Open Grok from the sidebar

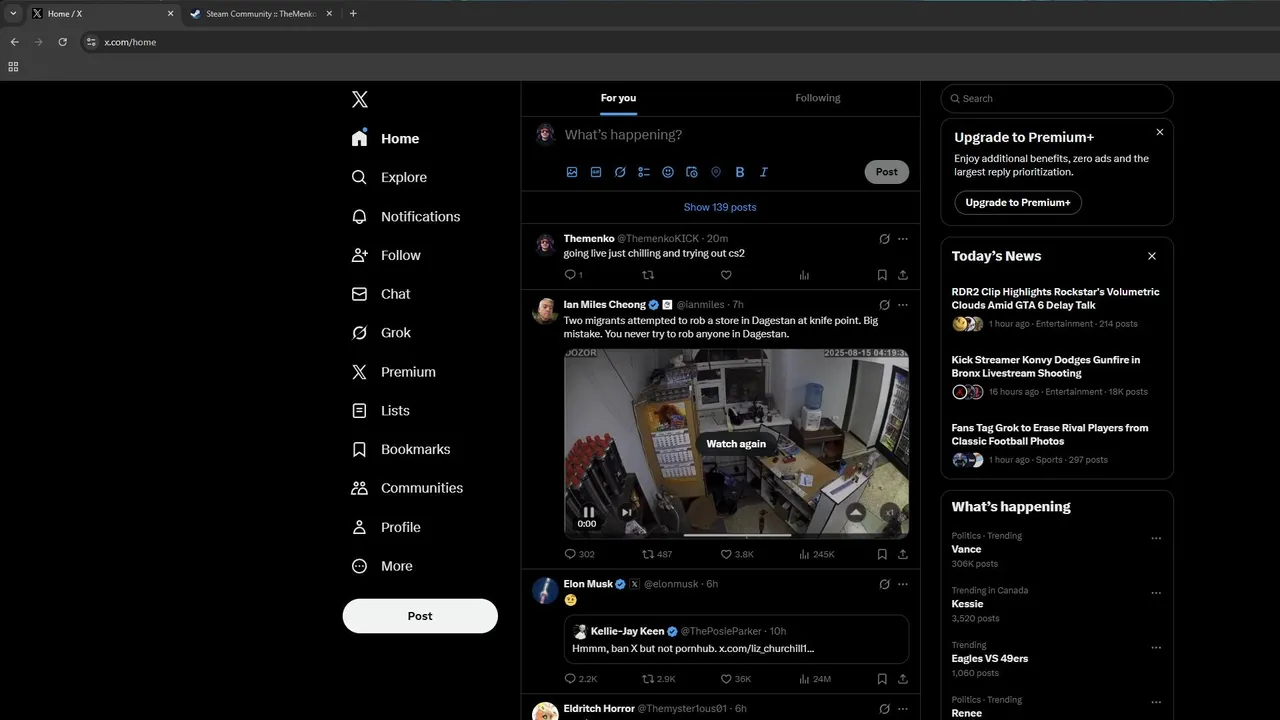381,333
